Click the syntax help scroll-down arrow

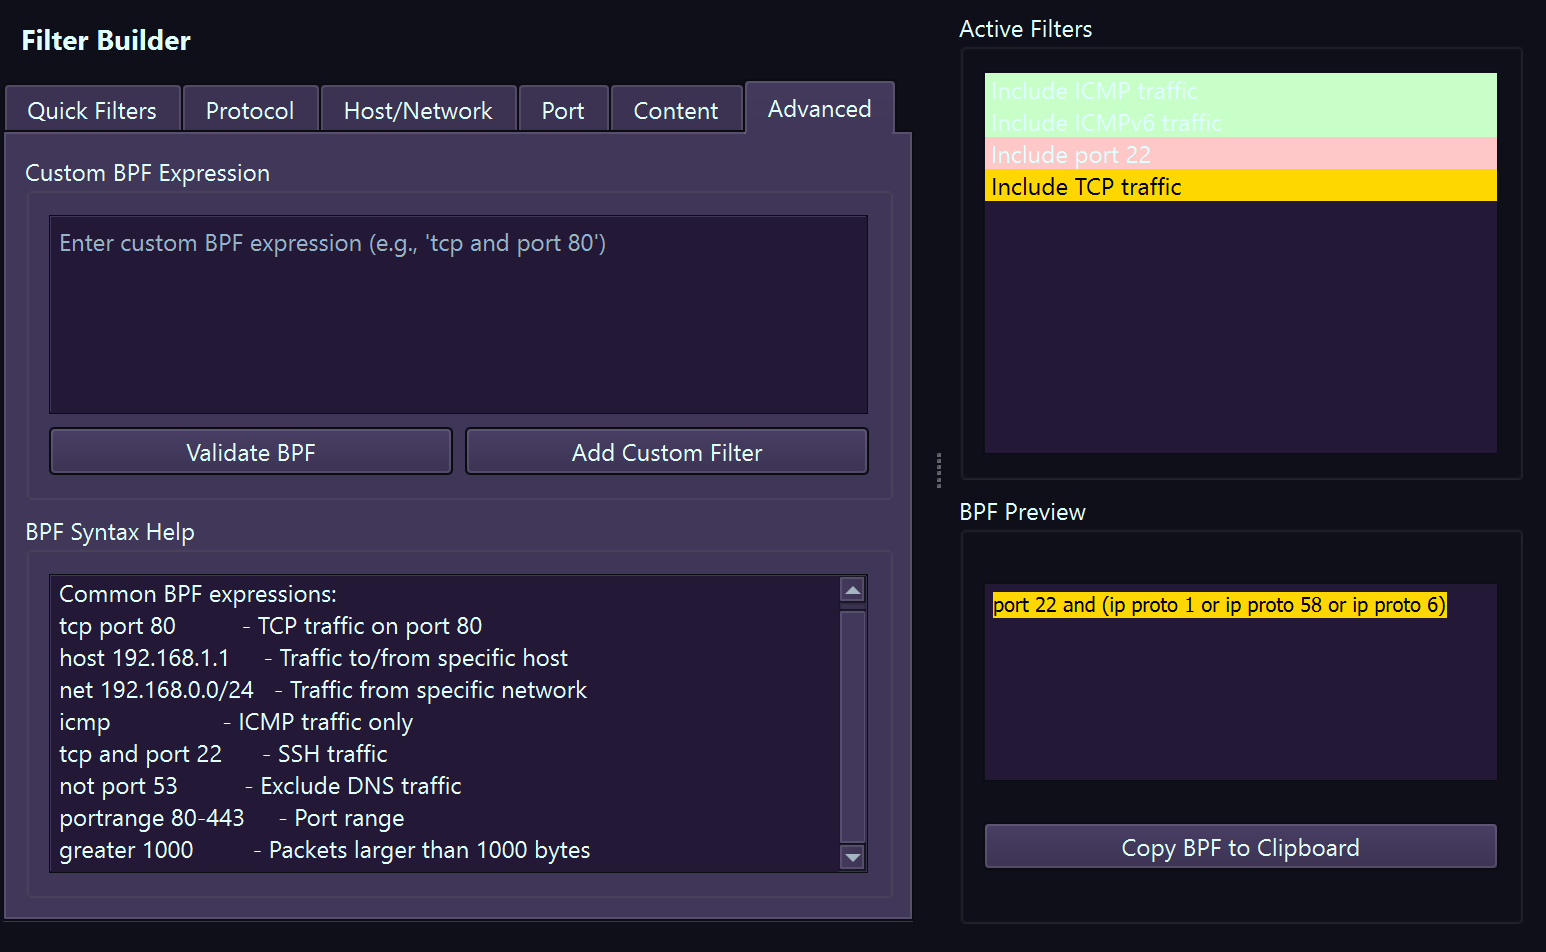click(852, 857)
